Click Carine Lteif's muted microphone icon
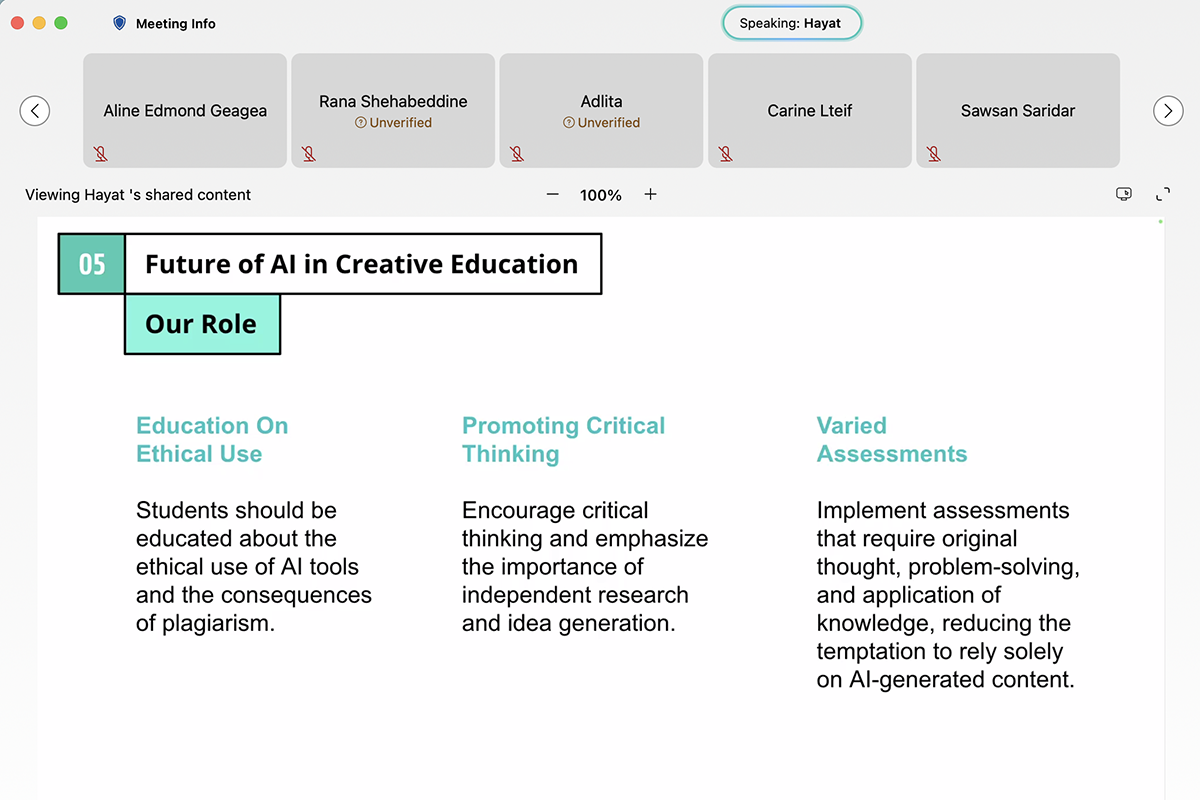 click(x=726, y=154)
